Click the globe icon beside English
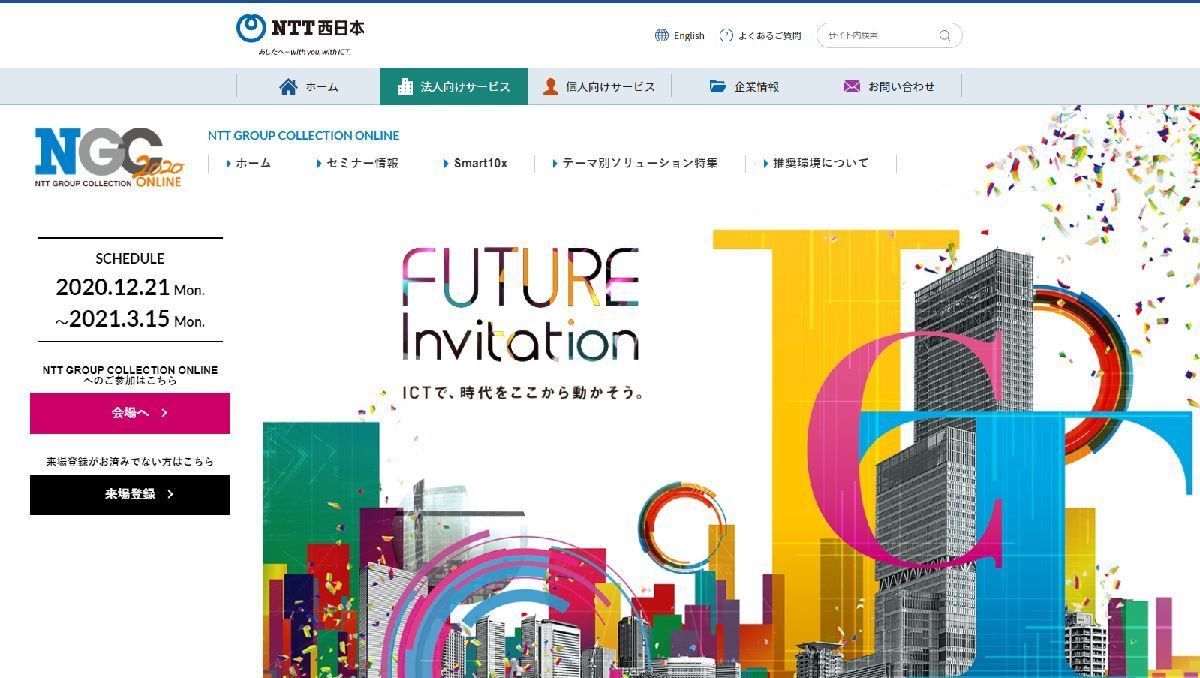 [x=661, y=36]
